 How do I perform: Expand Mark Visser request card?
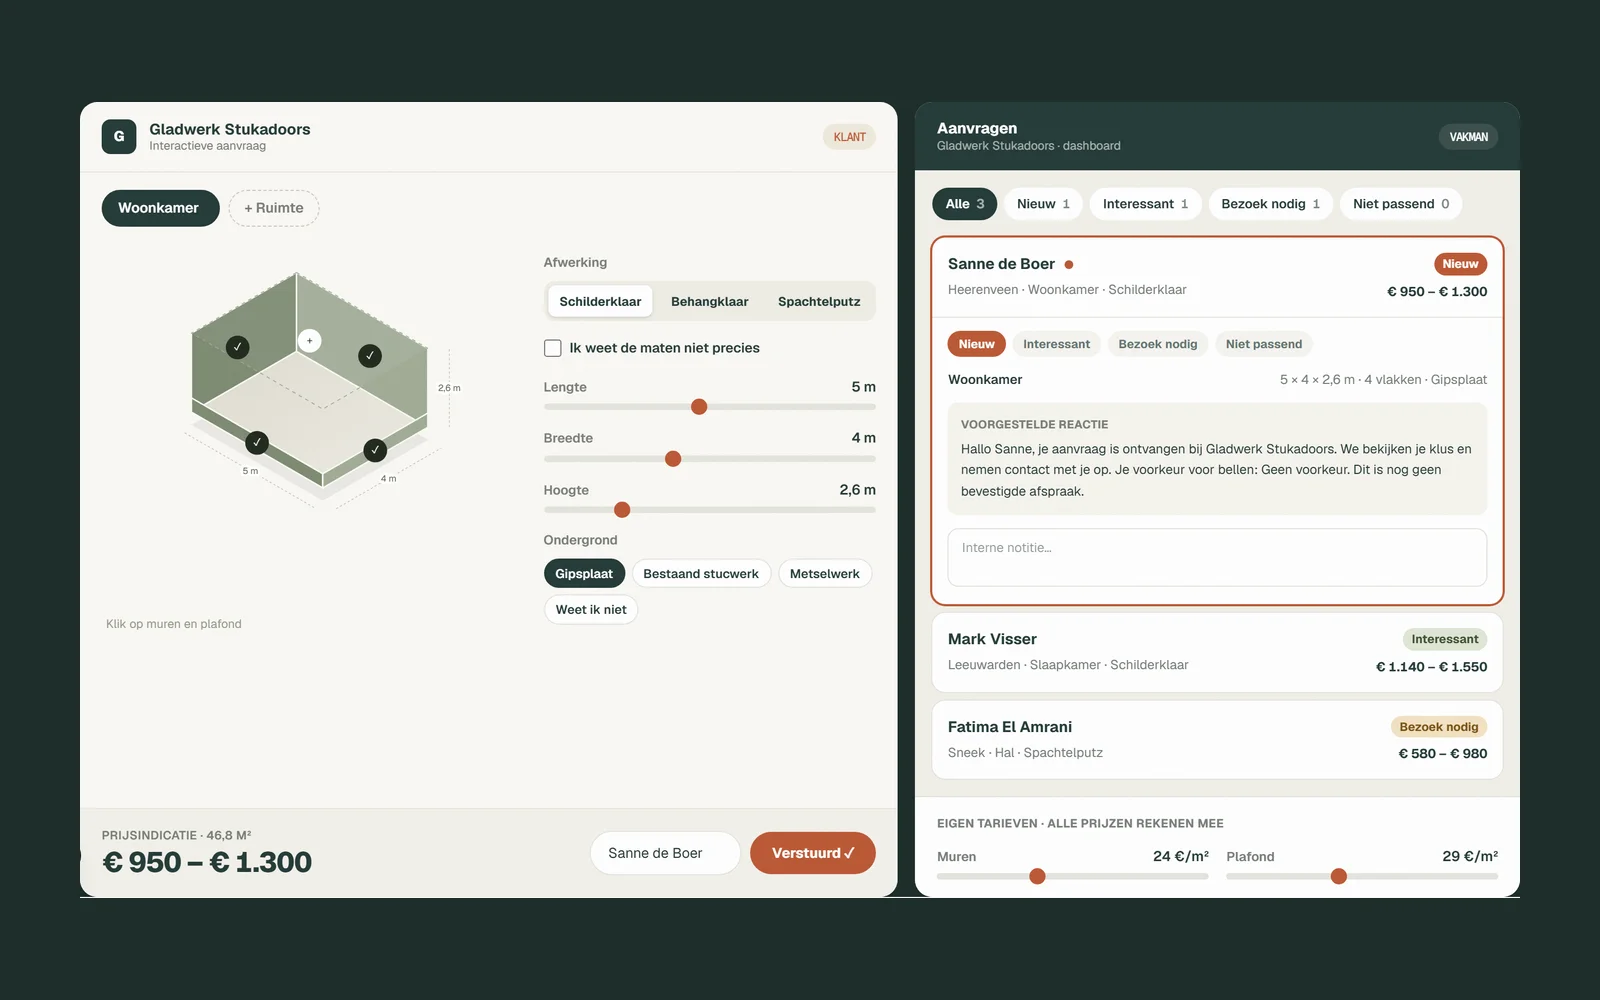(x=1217, y=652)
